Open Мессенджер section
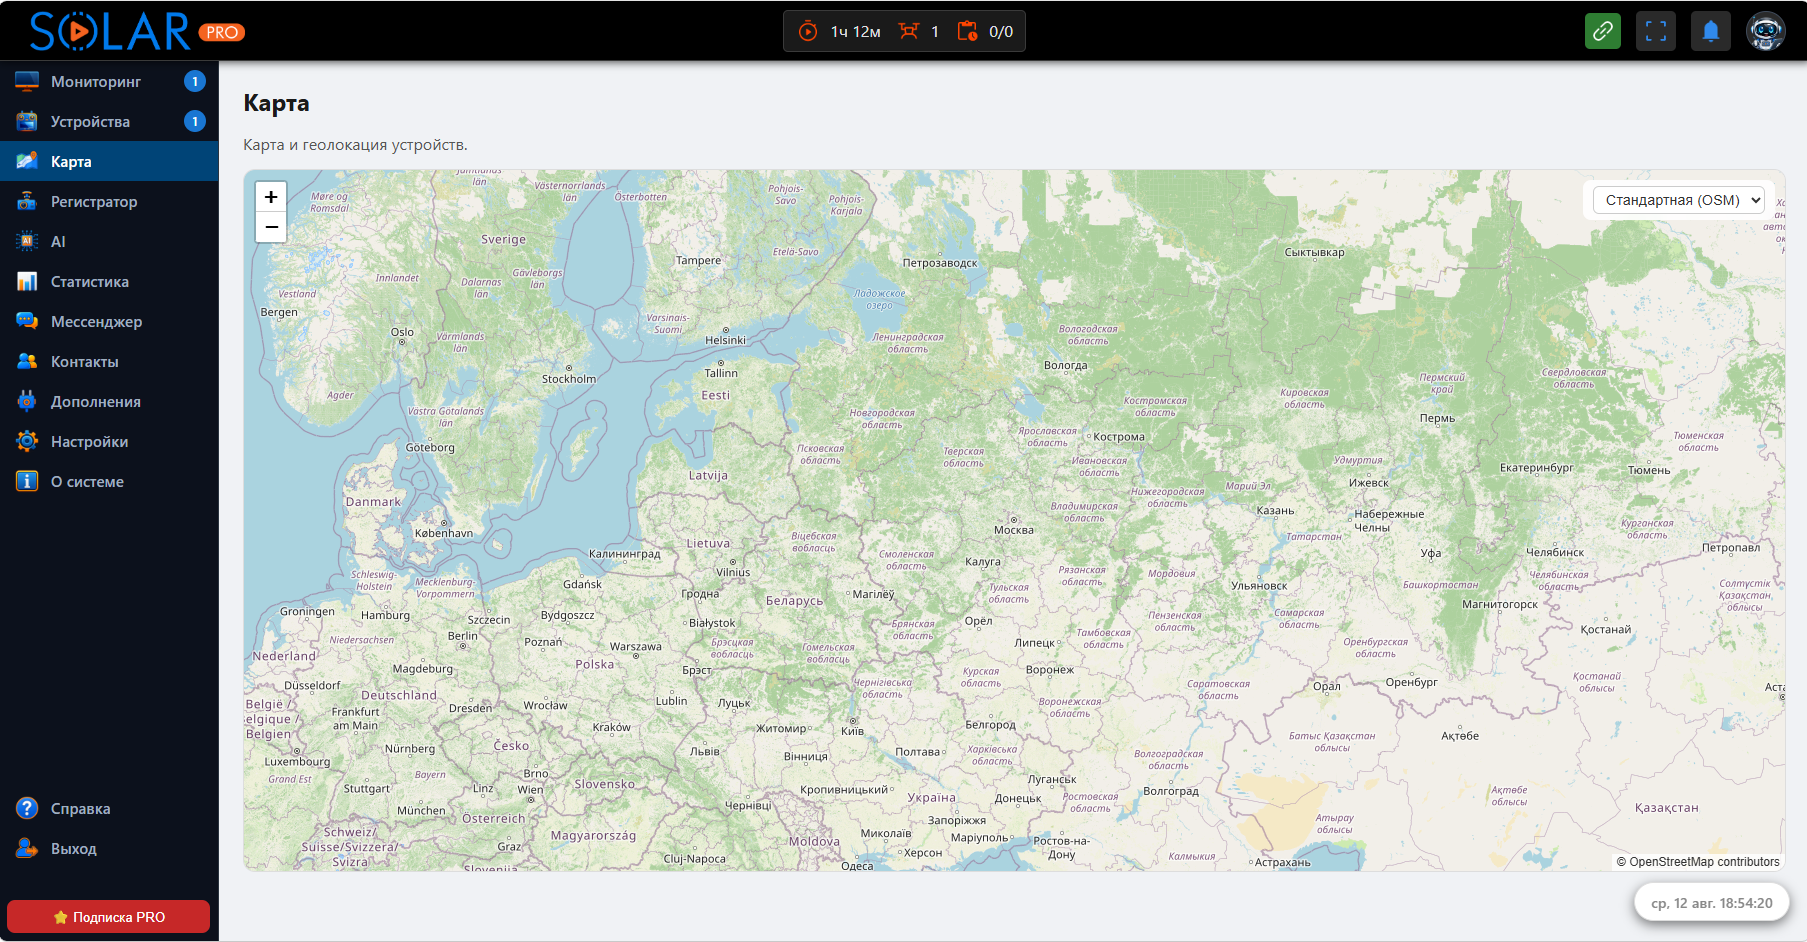Viewport: 1807px width, 942px height. pyautogui.click(x=109, y=321)
